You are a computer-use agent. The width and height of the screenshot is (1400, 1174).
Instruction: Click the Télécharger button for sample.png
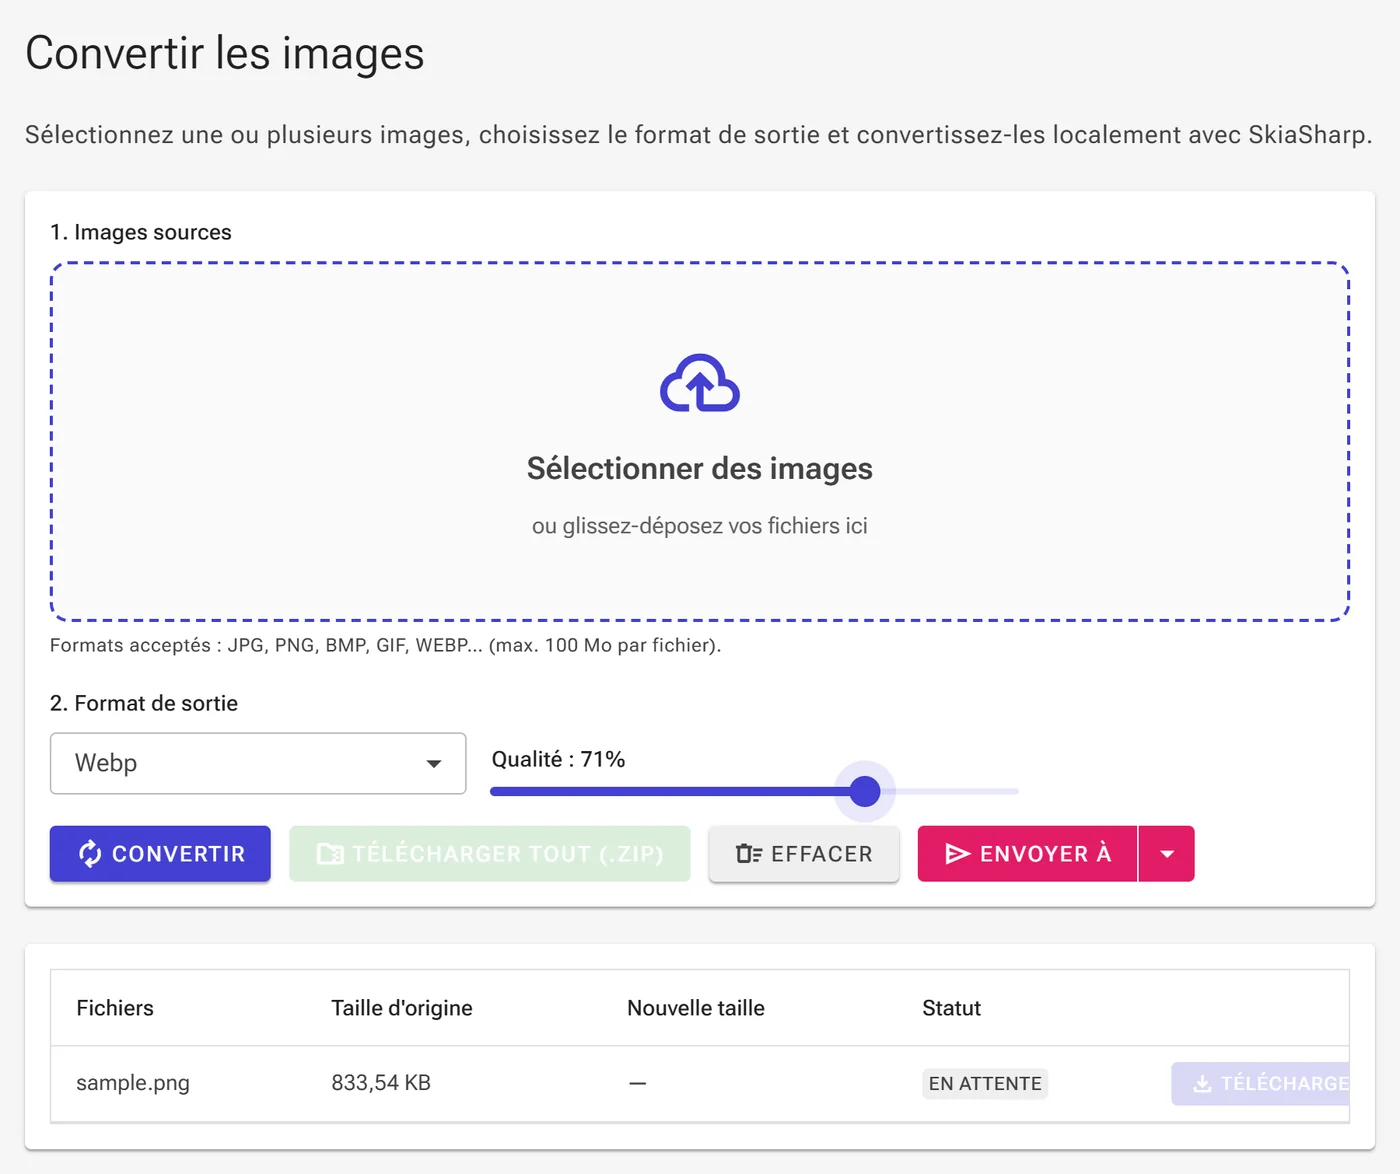click(1261, 1084)
